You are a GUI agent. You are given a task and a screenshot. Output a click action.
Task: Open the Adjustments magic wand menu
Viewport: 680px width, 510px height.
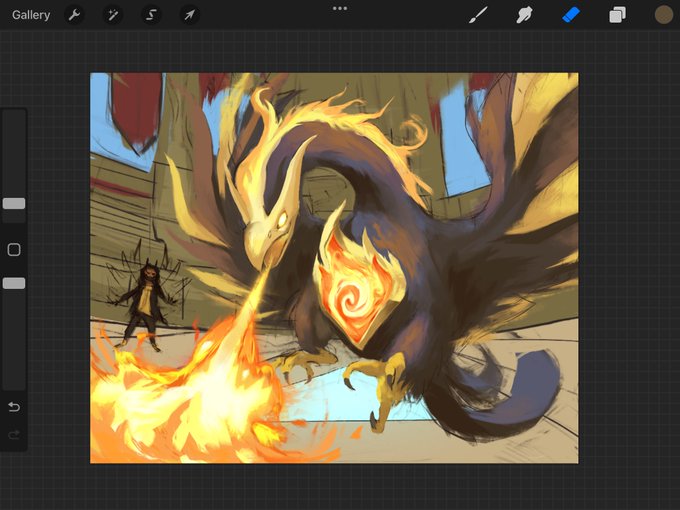click(x=112, y=15)
